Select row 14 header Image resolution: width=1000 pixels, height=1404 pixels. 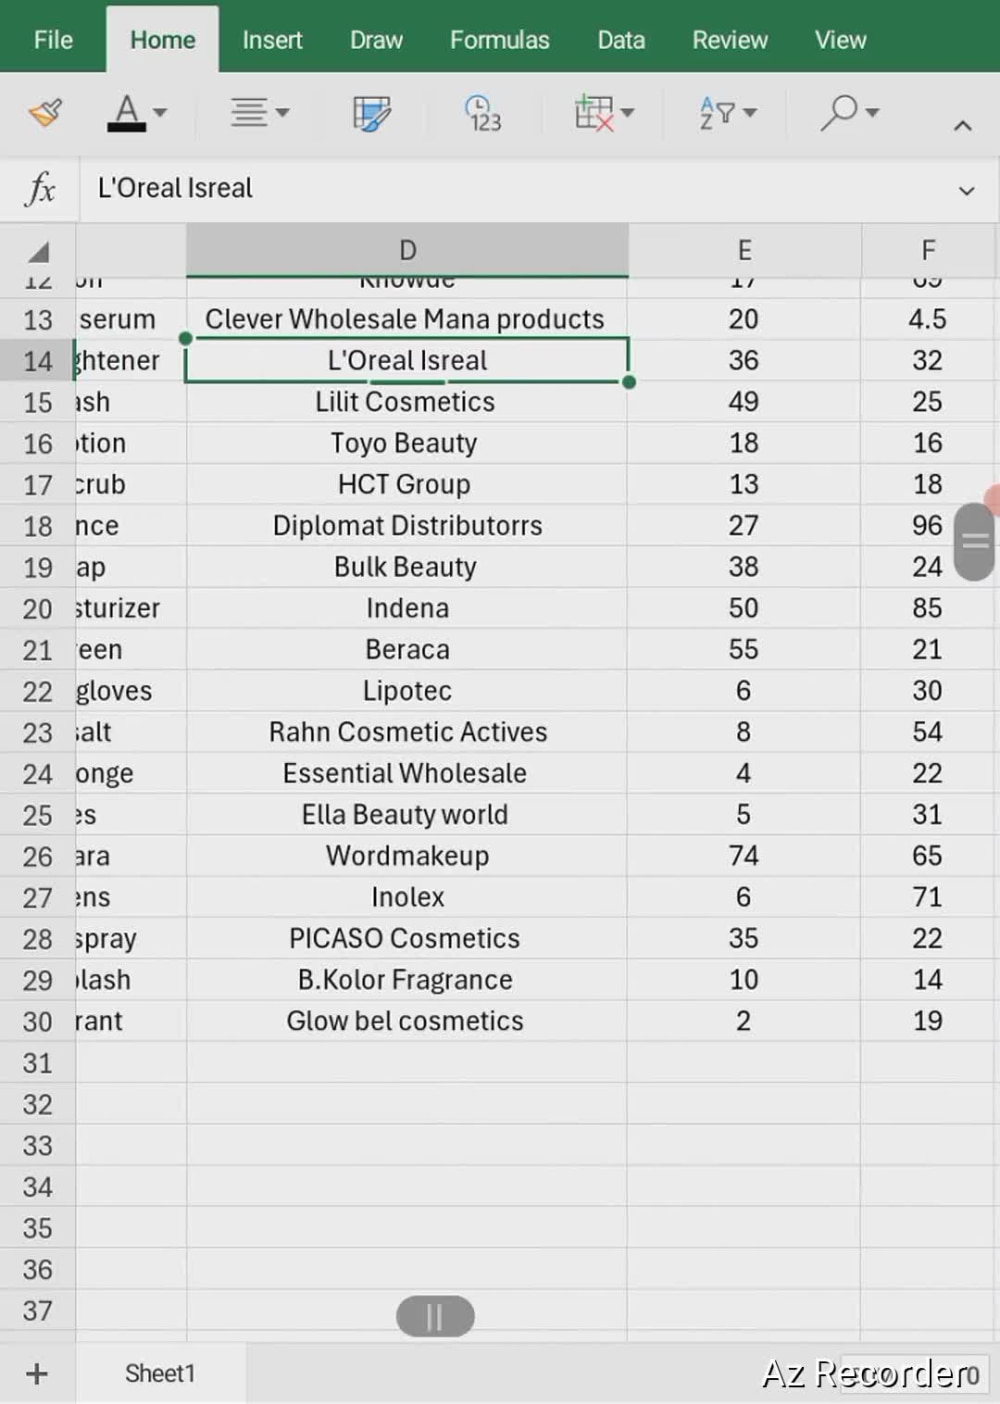pyautogui.click(x=38, y=361)
